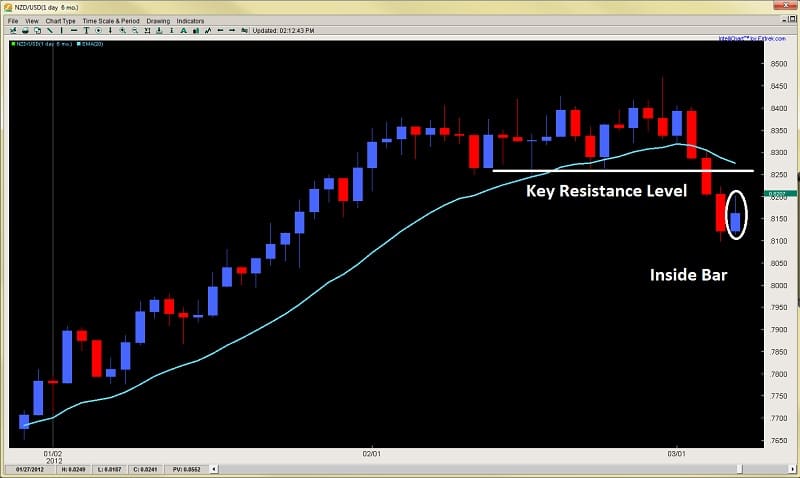800x478 pixels.
Task: Click the 01/02 2012 date axis label
Action: [53, 457]
